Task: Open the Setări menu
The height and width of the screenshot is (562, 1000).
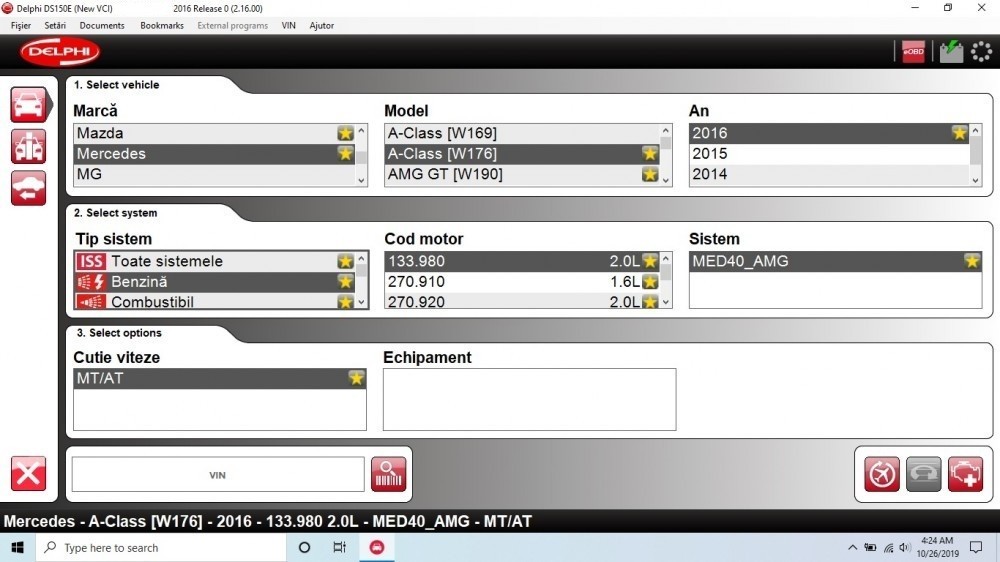Action: [x=55, y=25]
